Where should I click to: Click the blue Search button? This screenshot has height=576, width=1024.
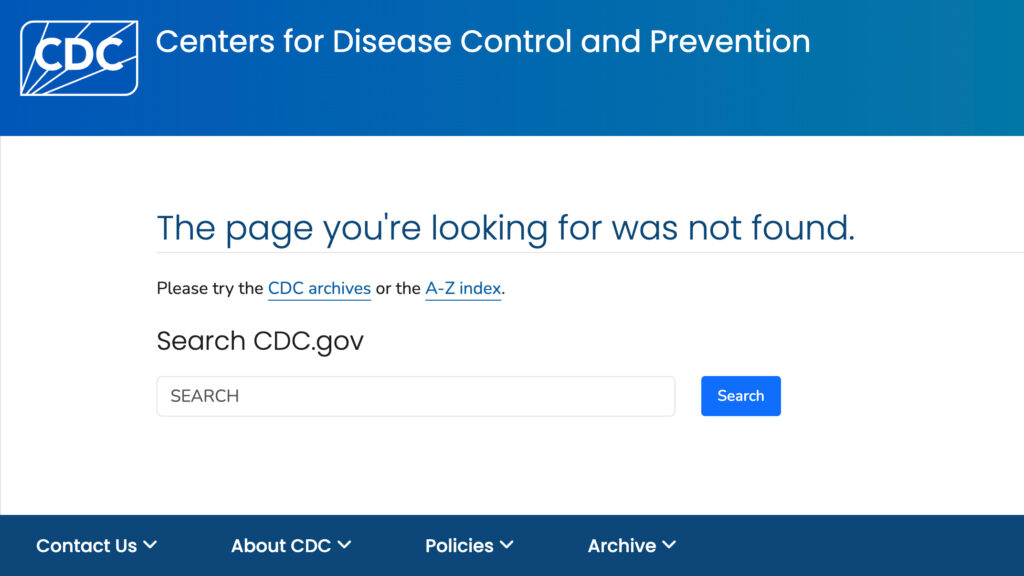pyautogui.click(x=741, y=396)
